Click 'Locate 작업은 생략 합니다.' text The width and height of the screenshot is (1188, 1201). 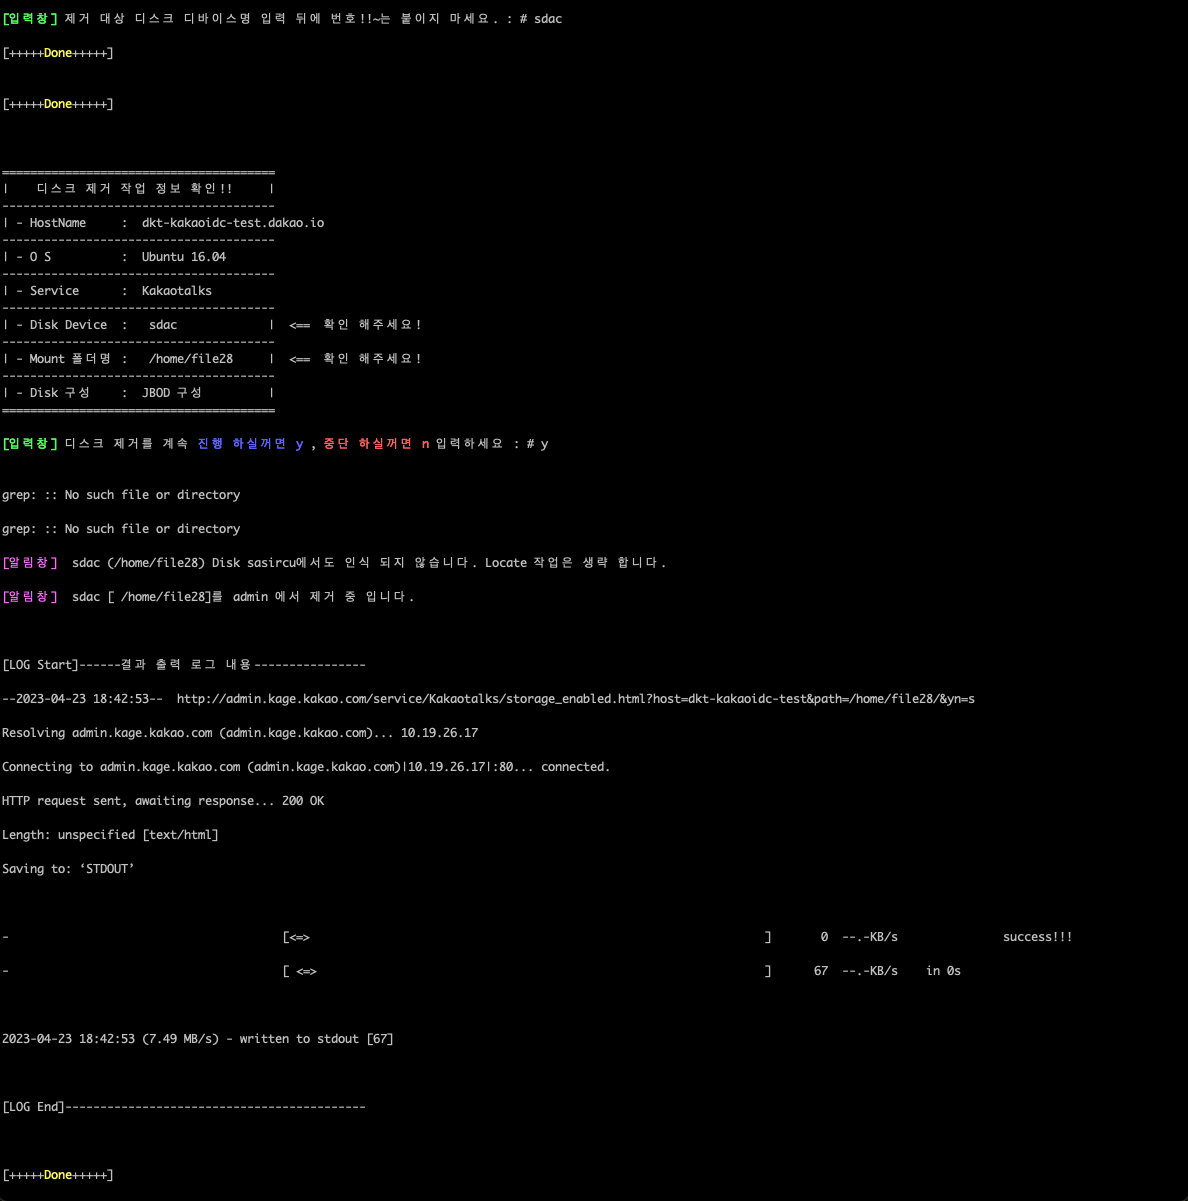[576, 563]
